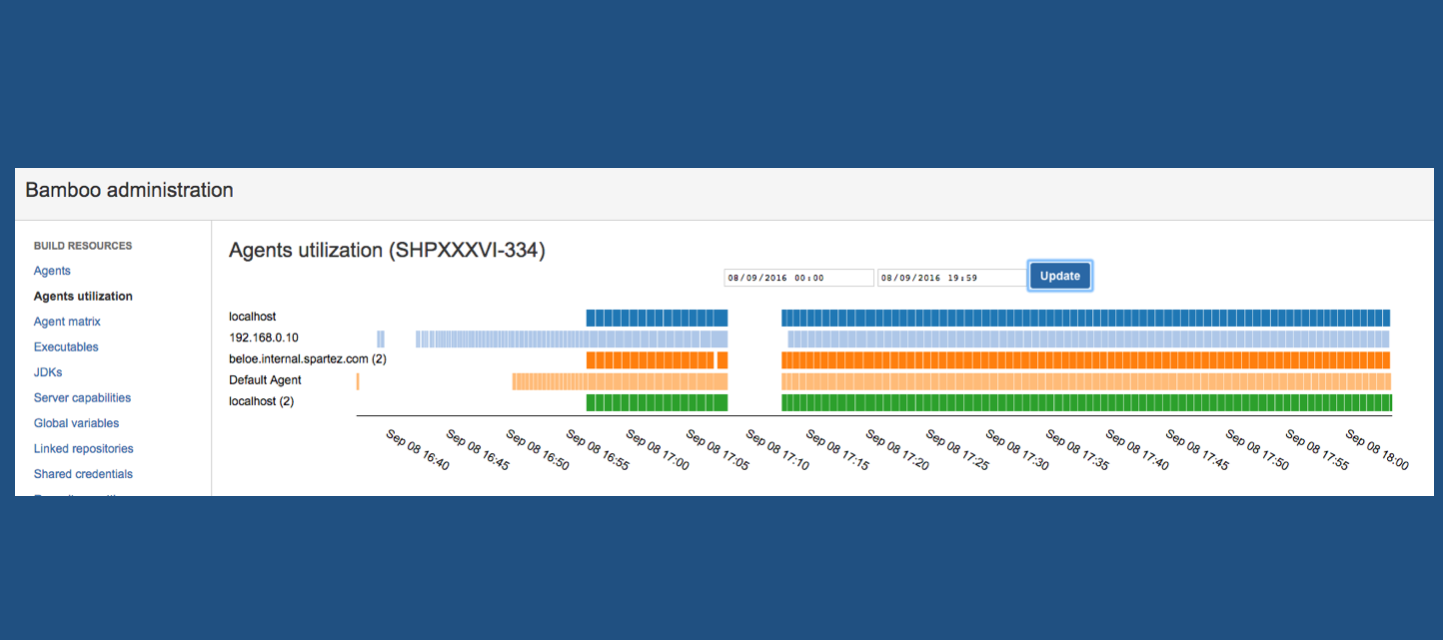
Task: Open the Global variables page
Action: click(76, 423)
